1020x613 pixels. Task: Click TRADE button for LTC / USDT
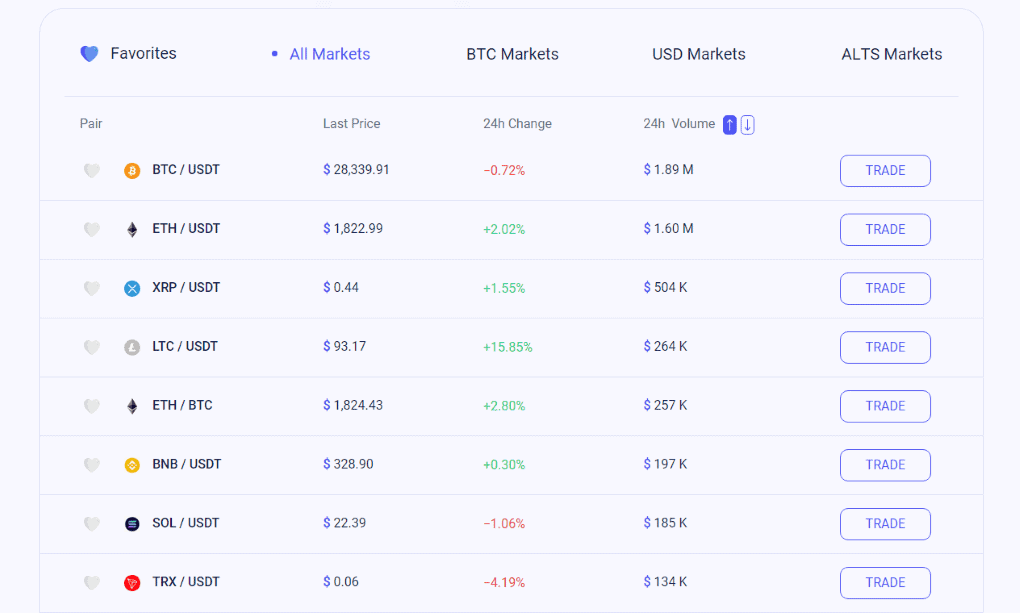885,347
